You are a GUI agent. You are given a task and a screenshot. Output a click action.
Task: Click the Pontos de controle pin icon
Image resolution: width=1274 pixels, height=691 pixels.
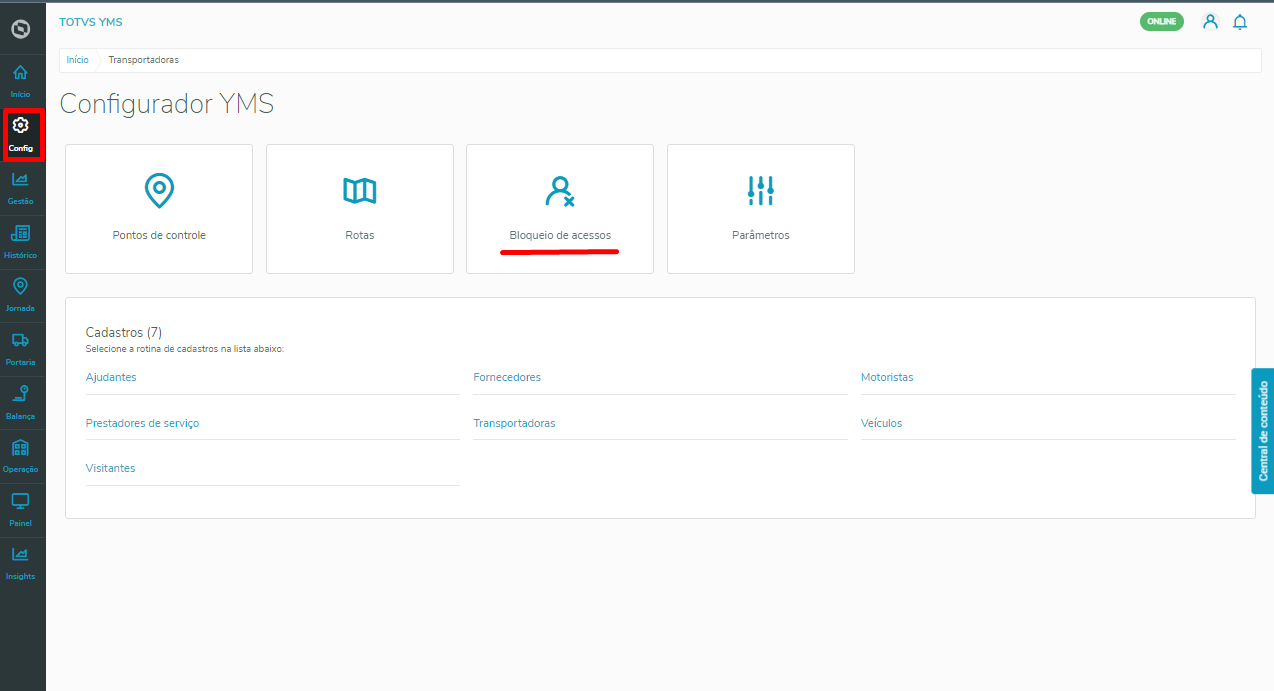click(x=159, y=190)
